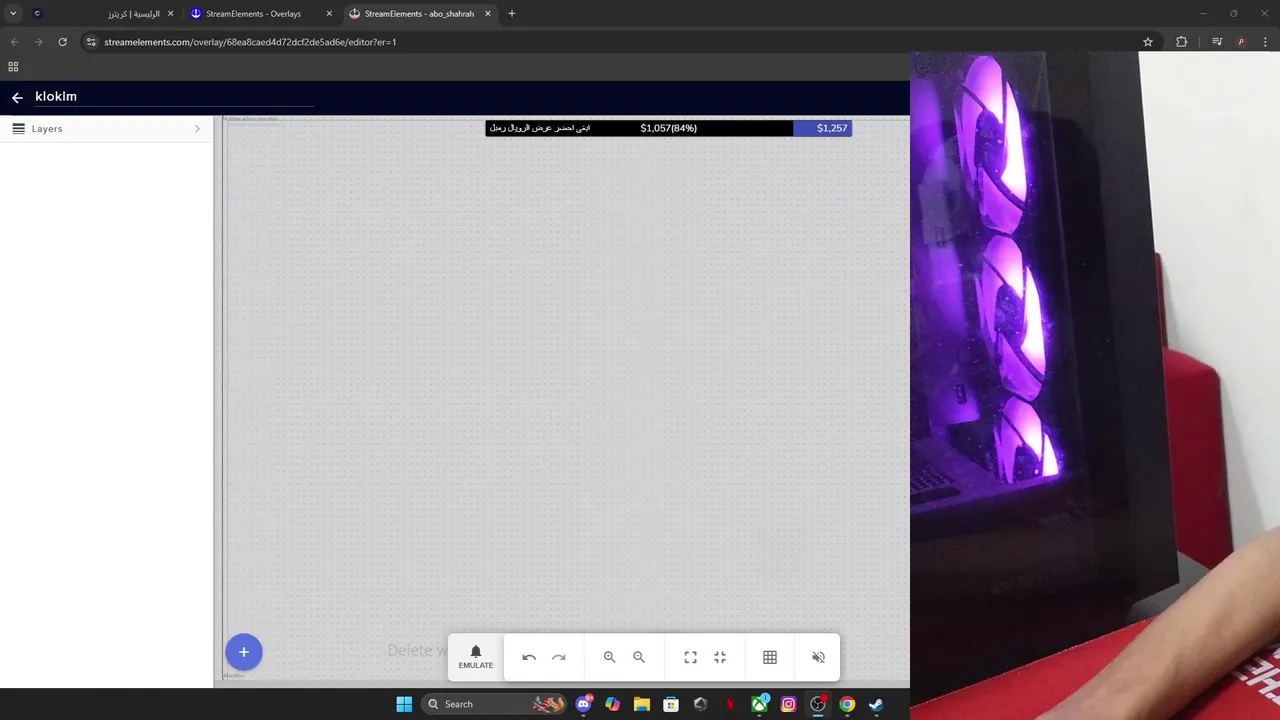Exit fullscreen with the shrink icon
This screenshot has height=720, width=1280.
[x=720, y=657]
